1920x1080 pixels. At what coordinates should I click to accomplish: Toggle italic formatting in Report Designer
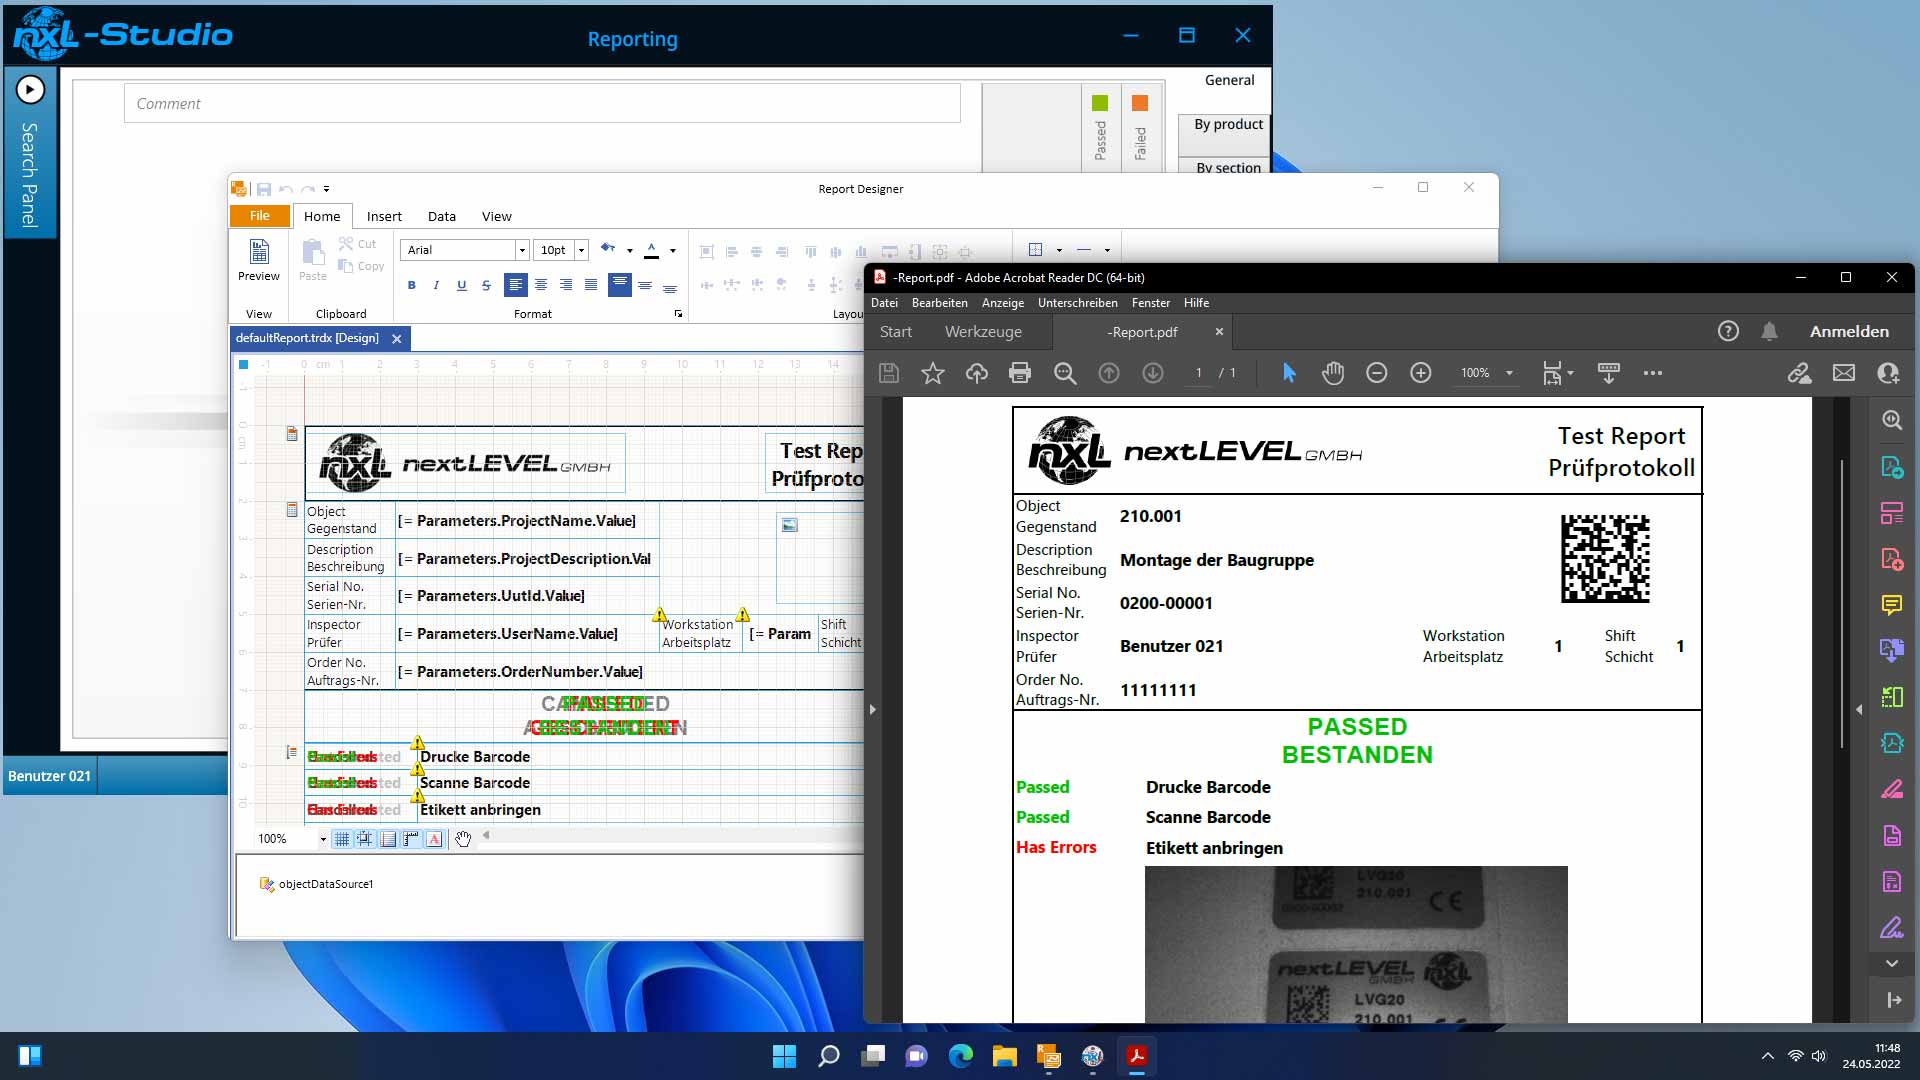(x=436, y=285)
